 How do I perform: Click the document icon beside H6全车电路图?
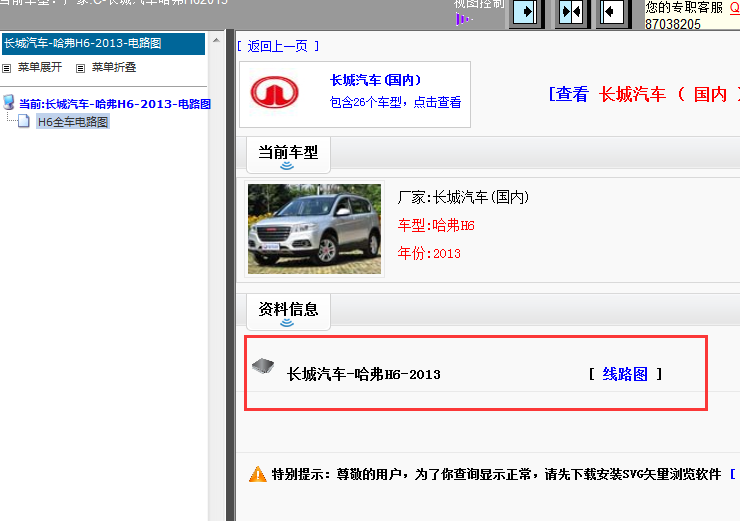tap(24, 121)
